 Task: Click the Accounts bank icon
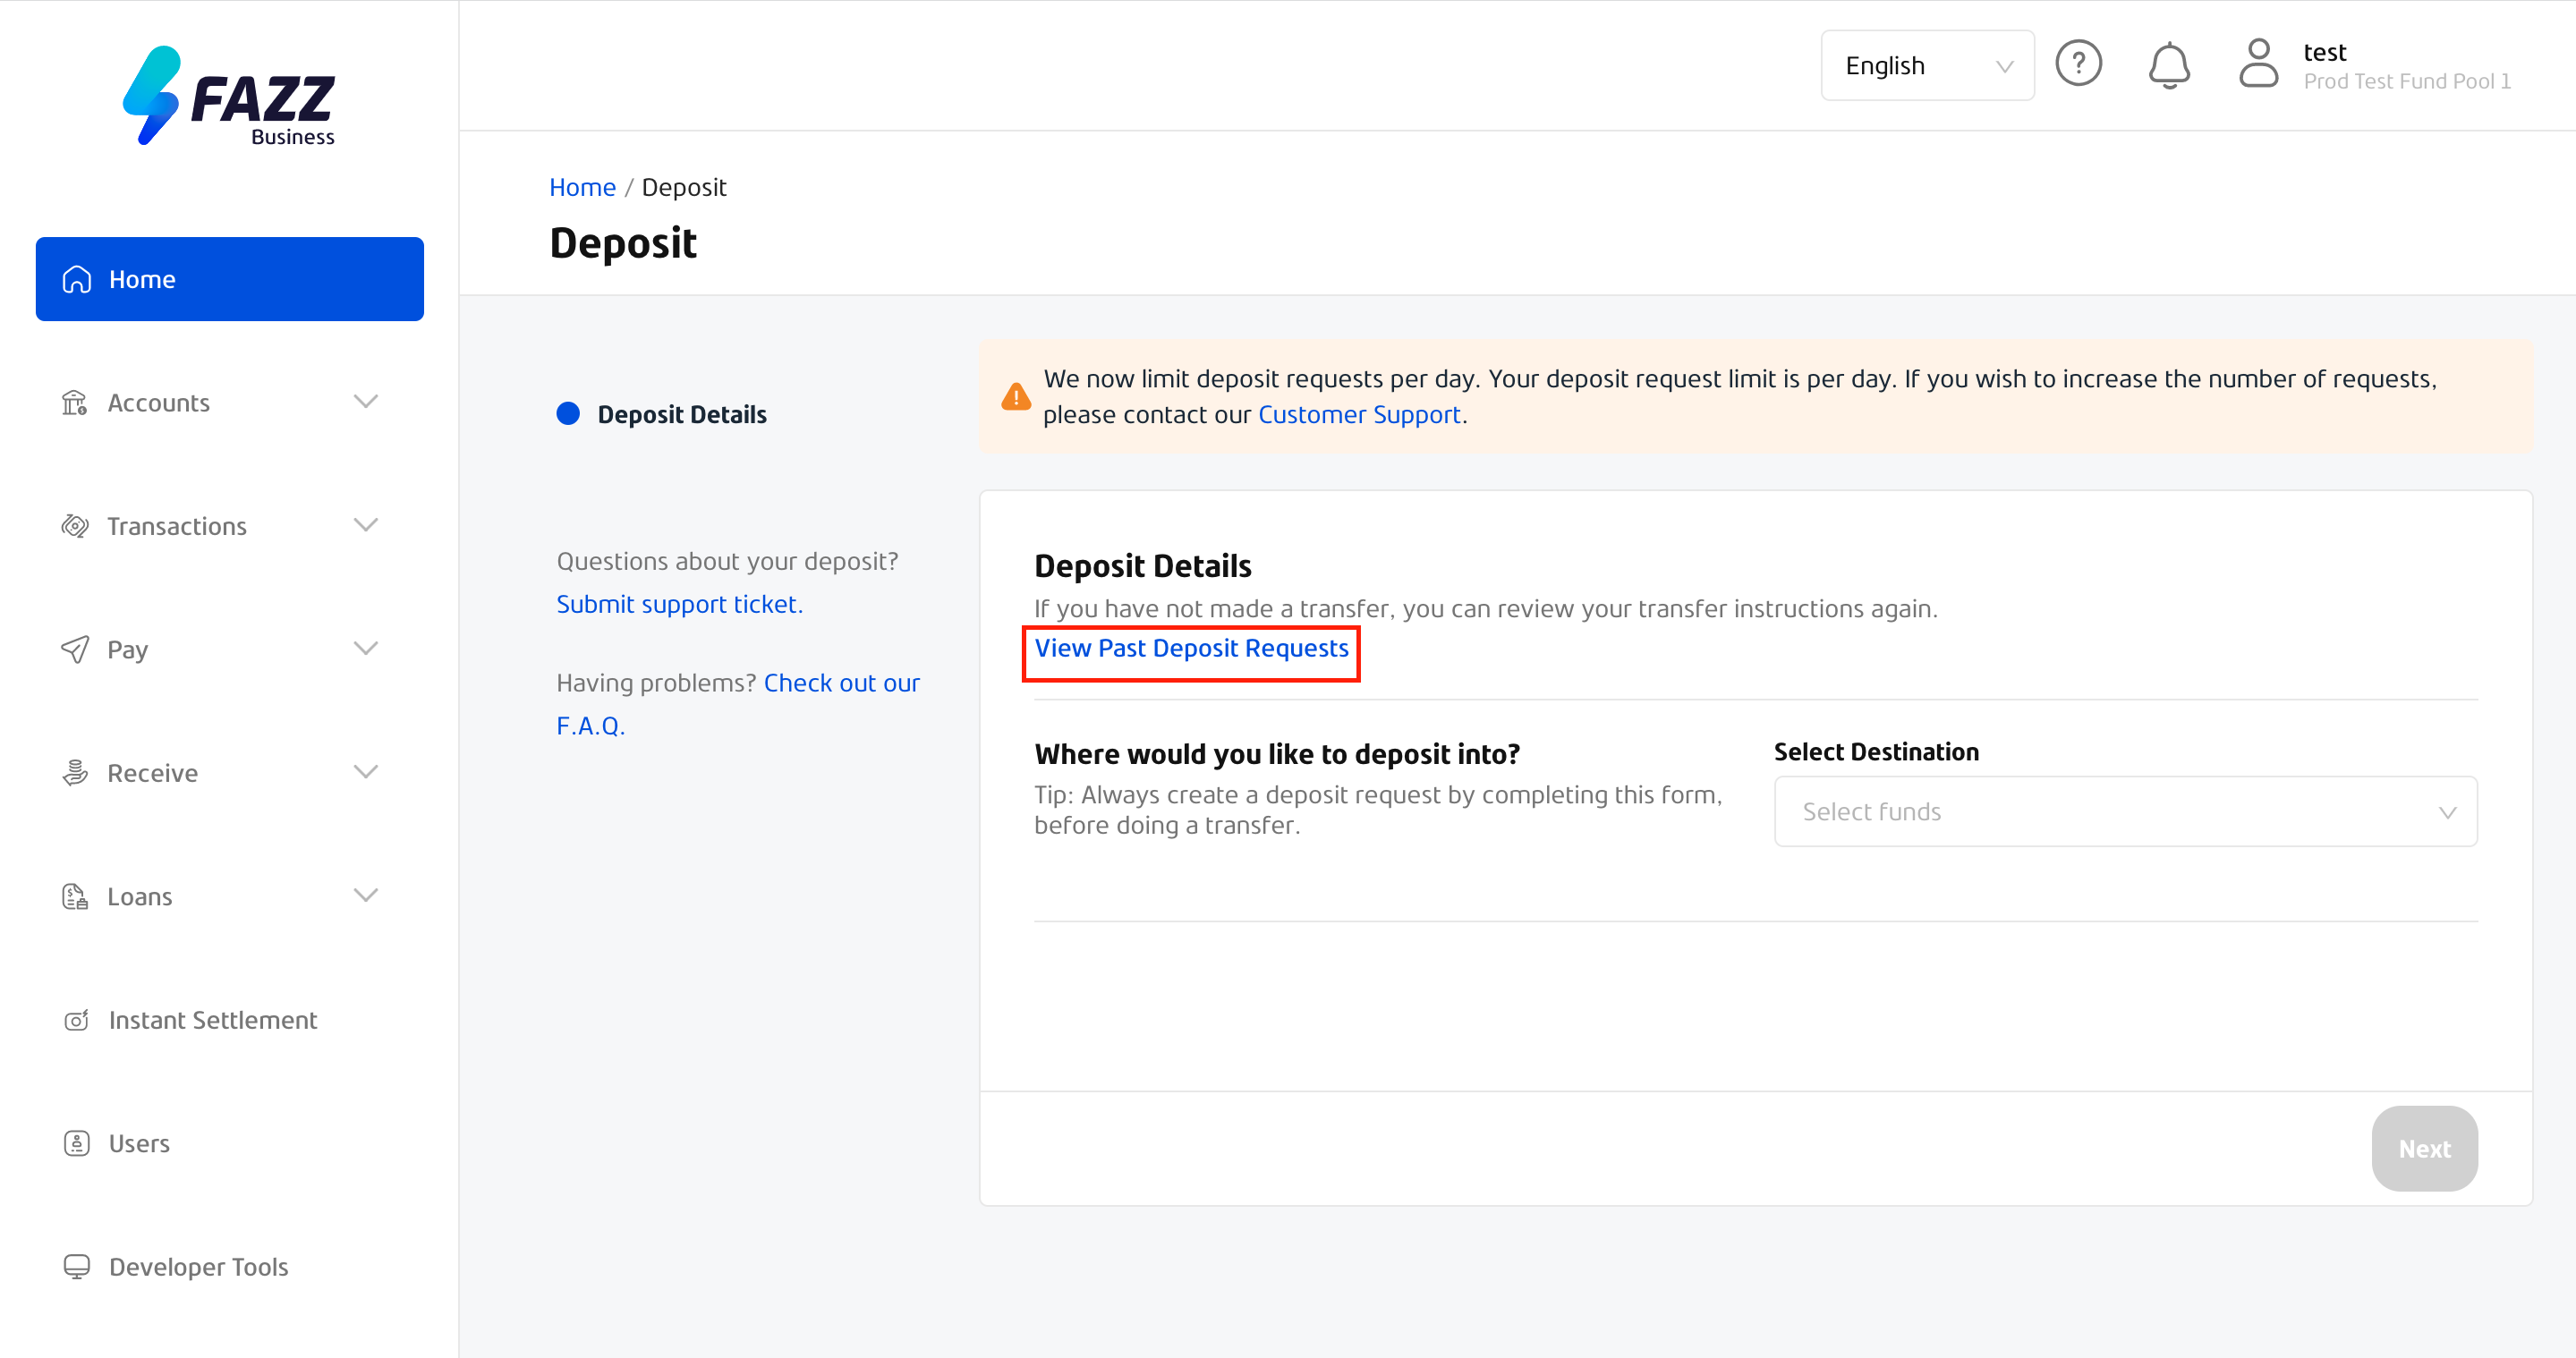[x=75, y=402]
